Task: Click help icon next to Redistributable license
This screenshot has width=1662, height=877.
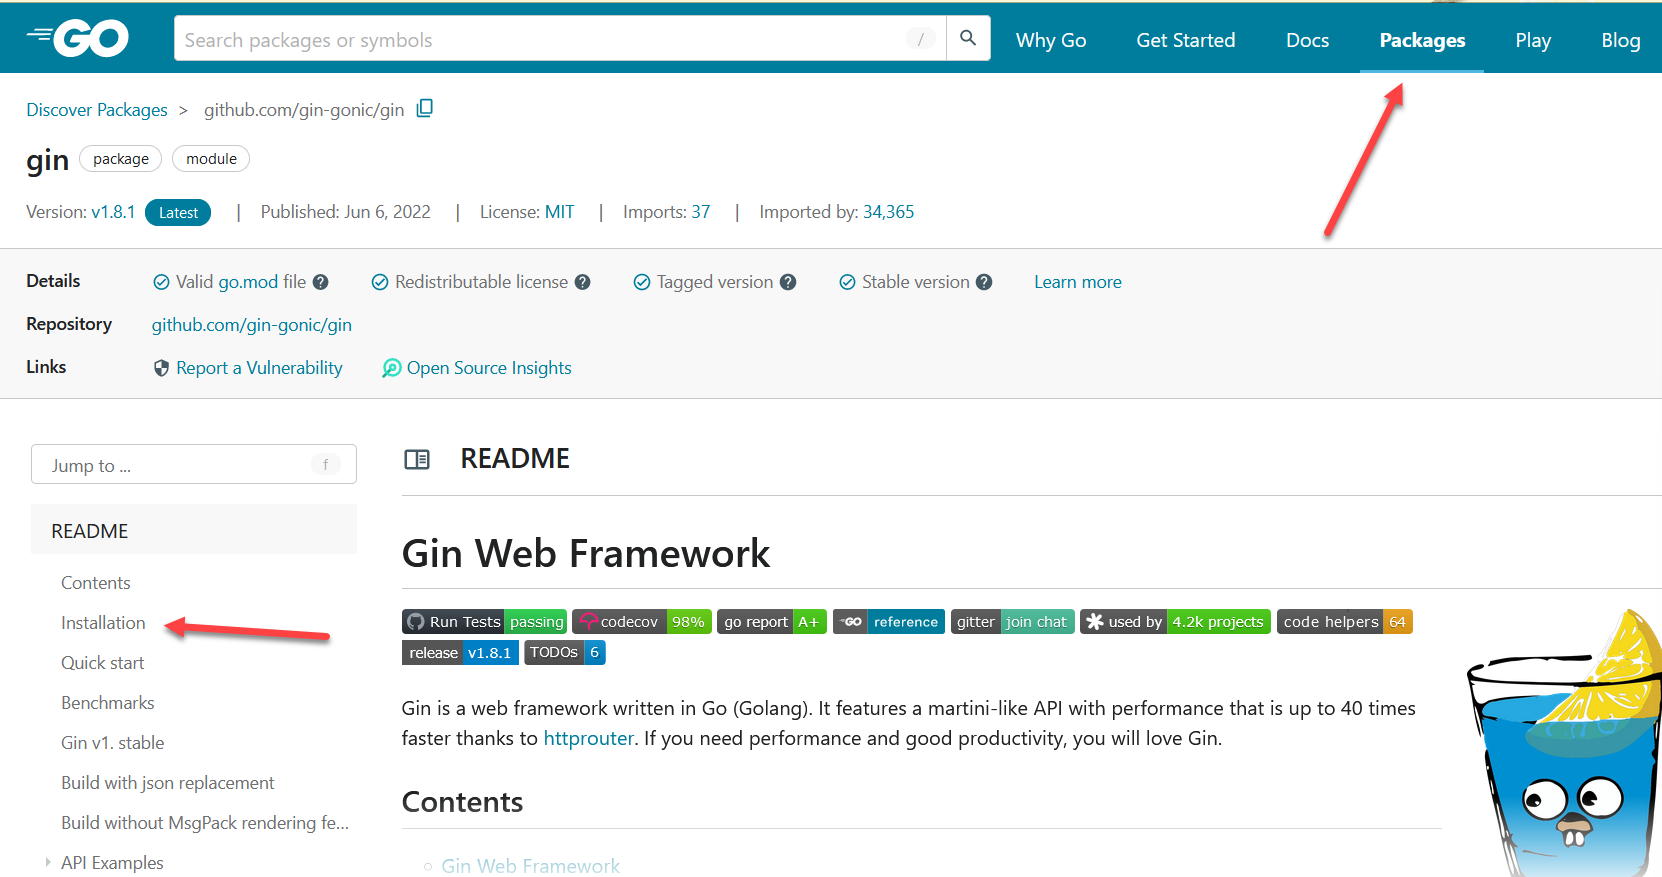Action: pos(583,282)
